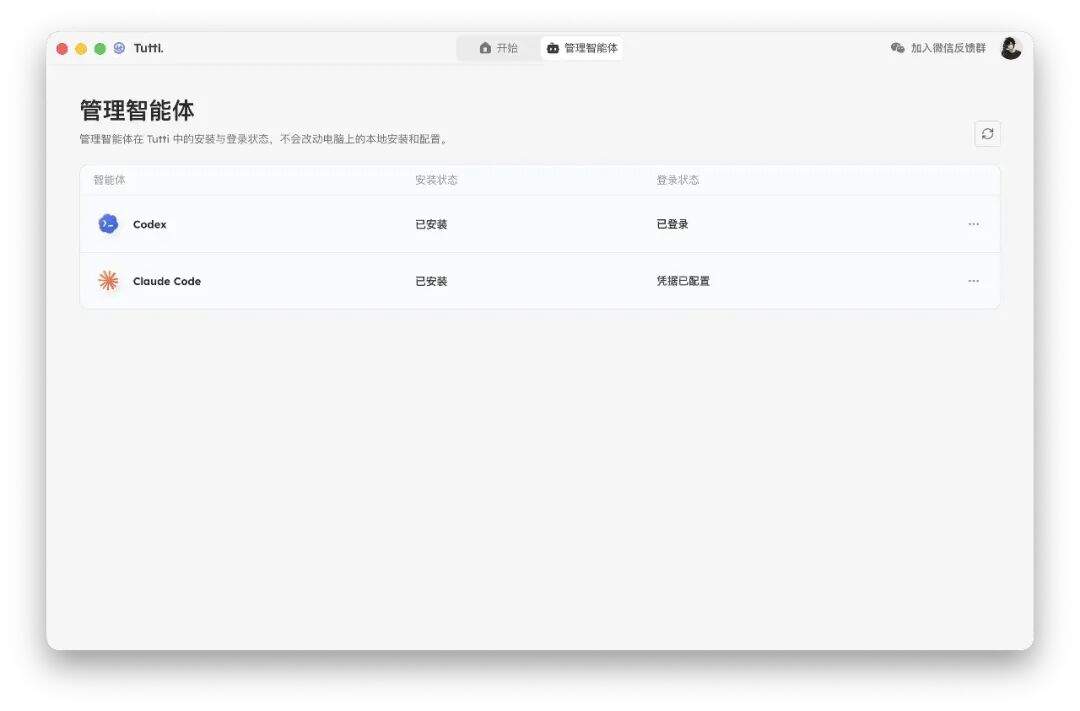1080x711 pixels.
Task: Click the yellow minimize window button
Action: pos(81,48)
